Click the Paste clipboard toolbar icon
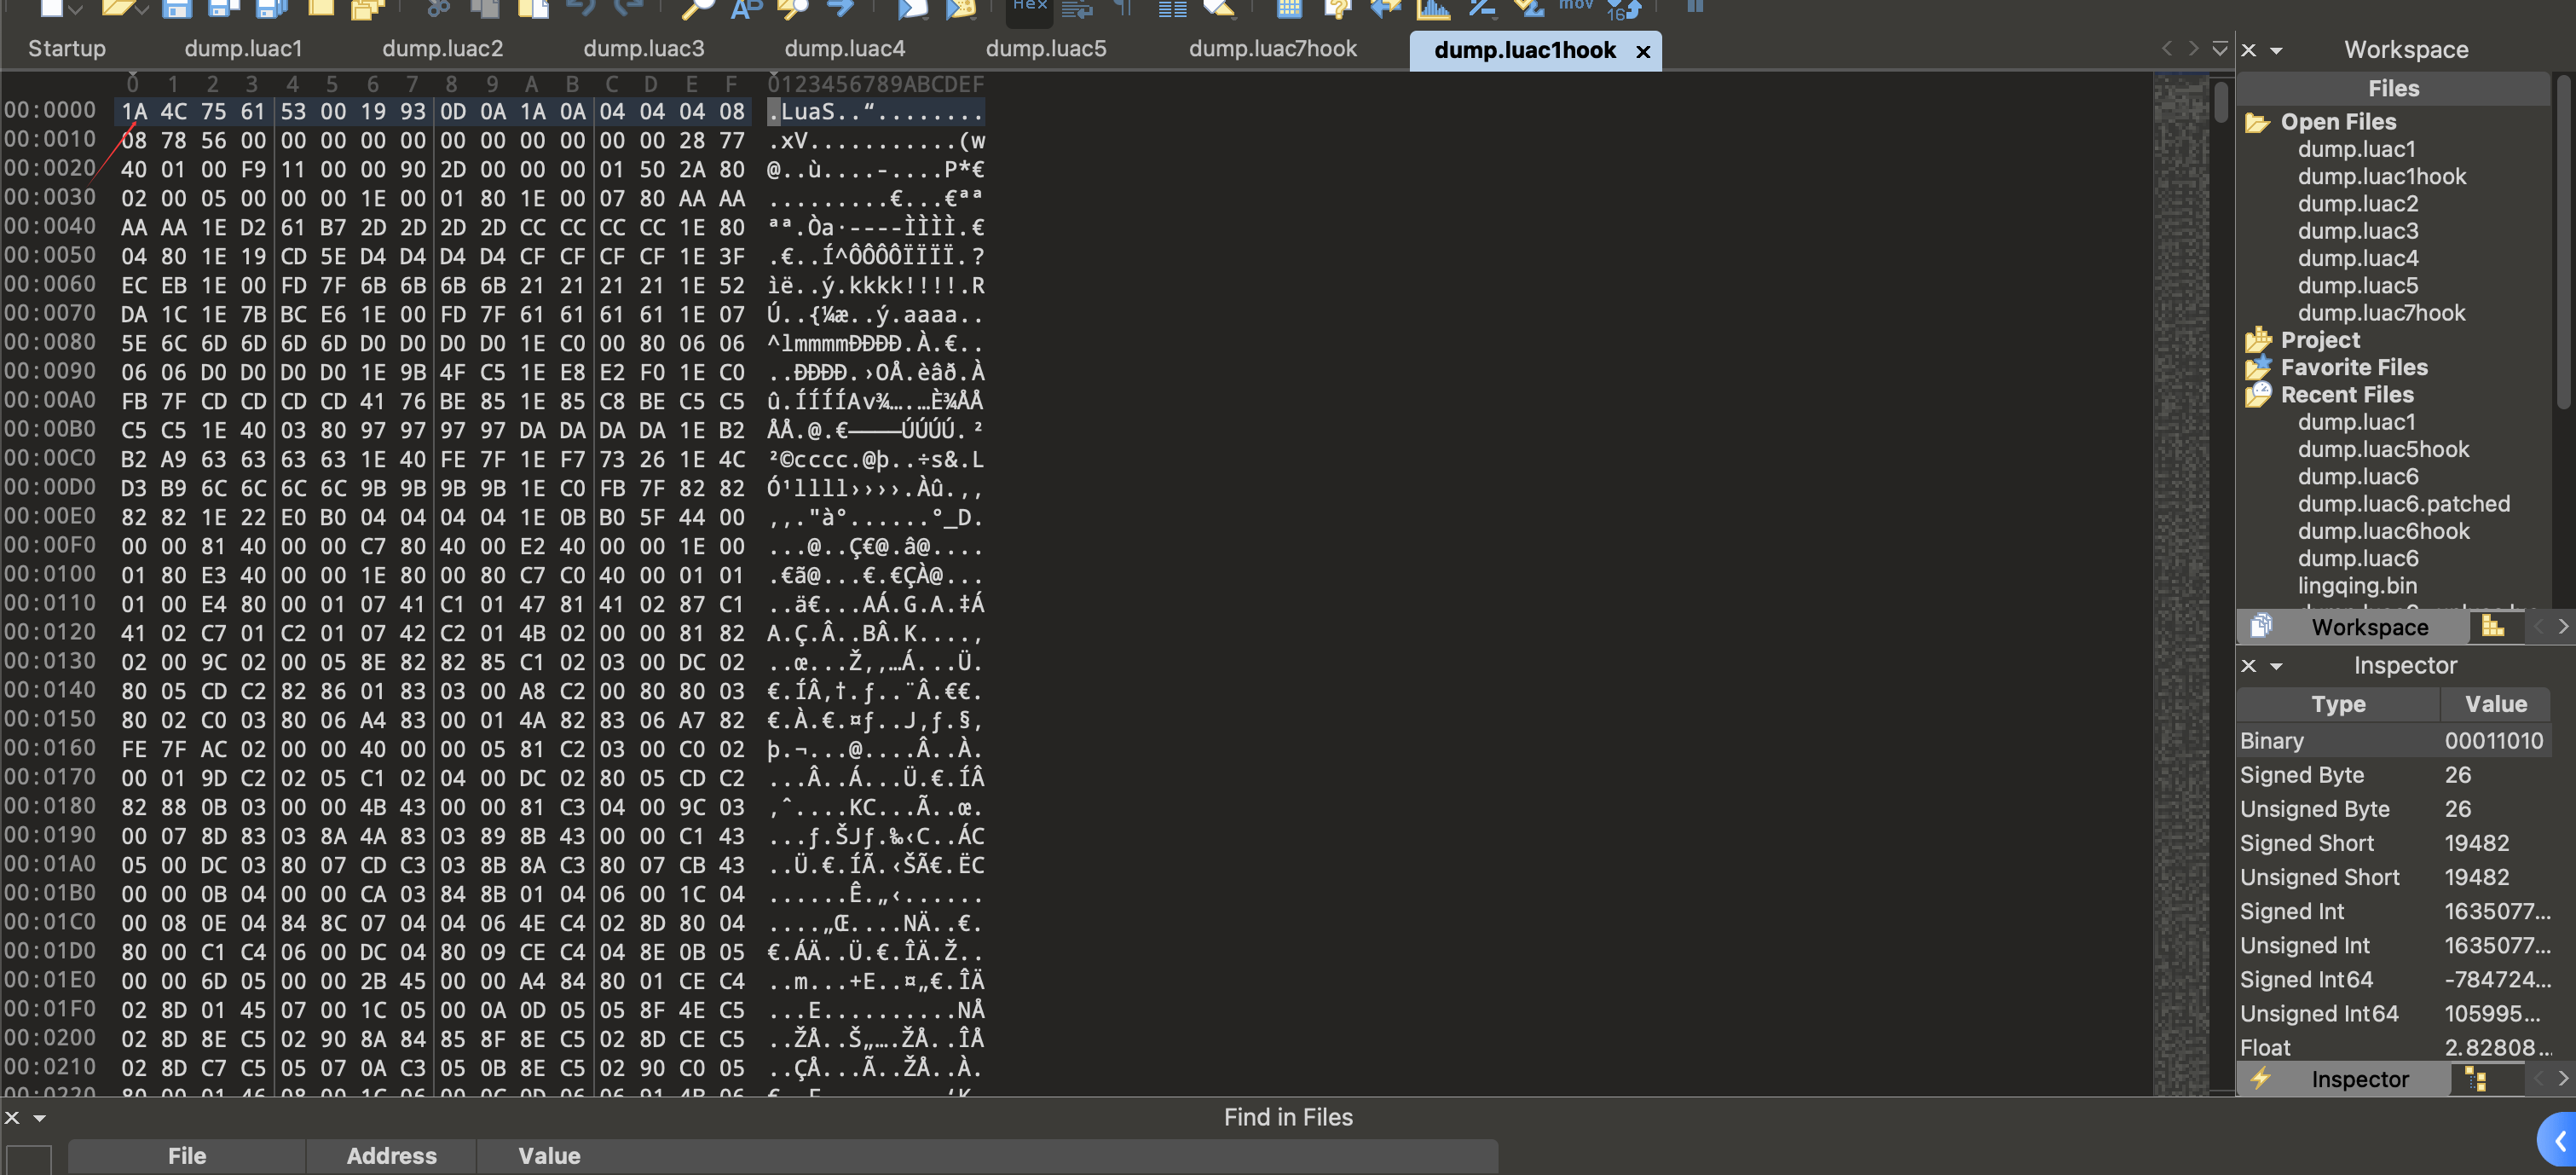 tap(532, 9)
